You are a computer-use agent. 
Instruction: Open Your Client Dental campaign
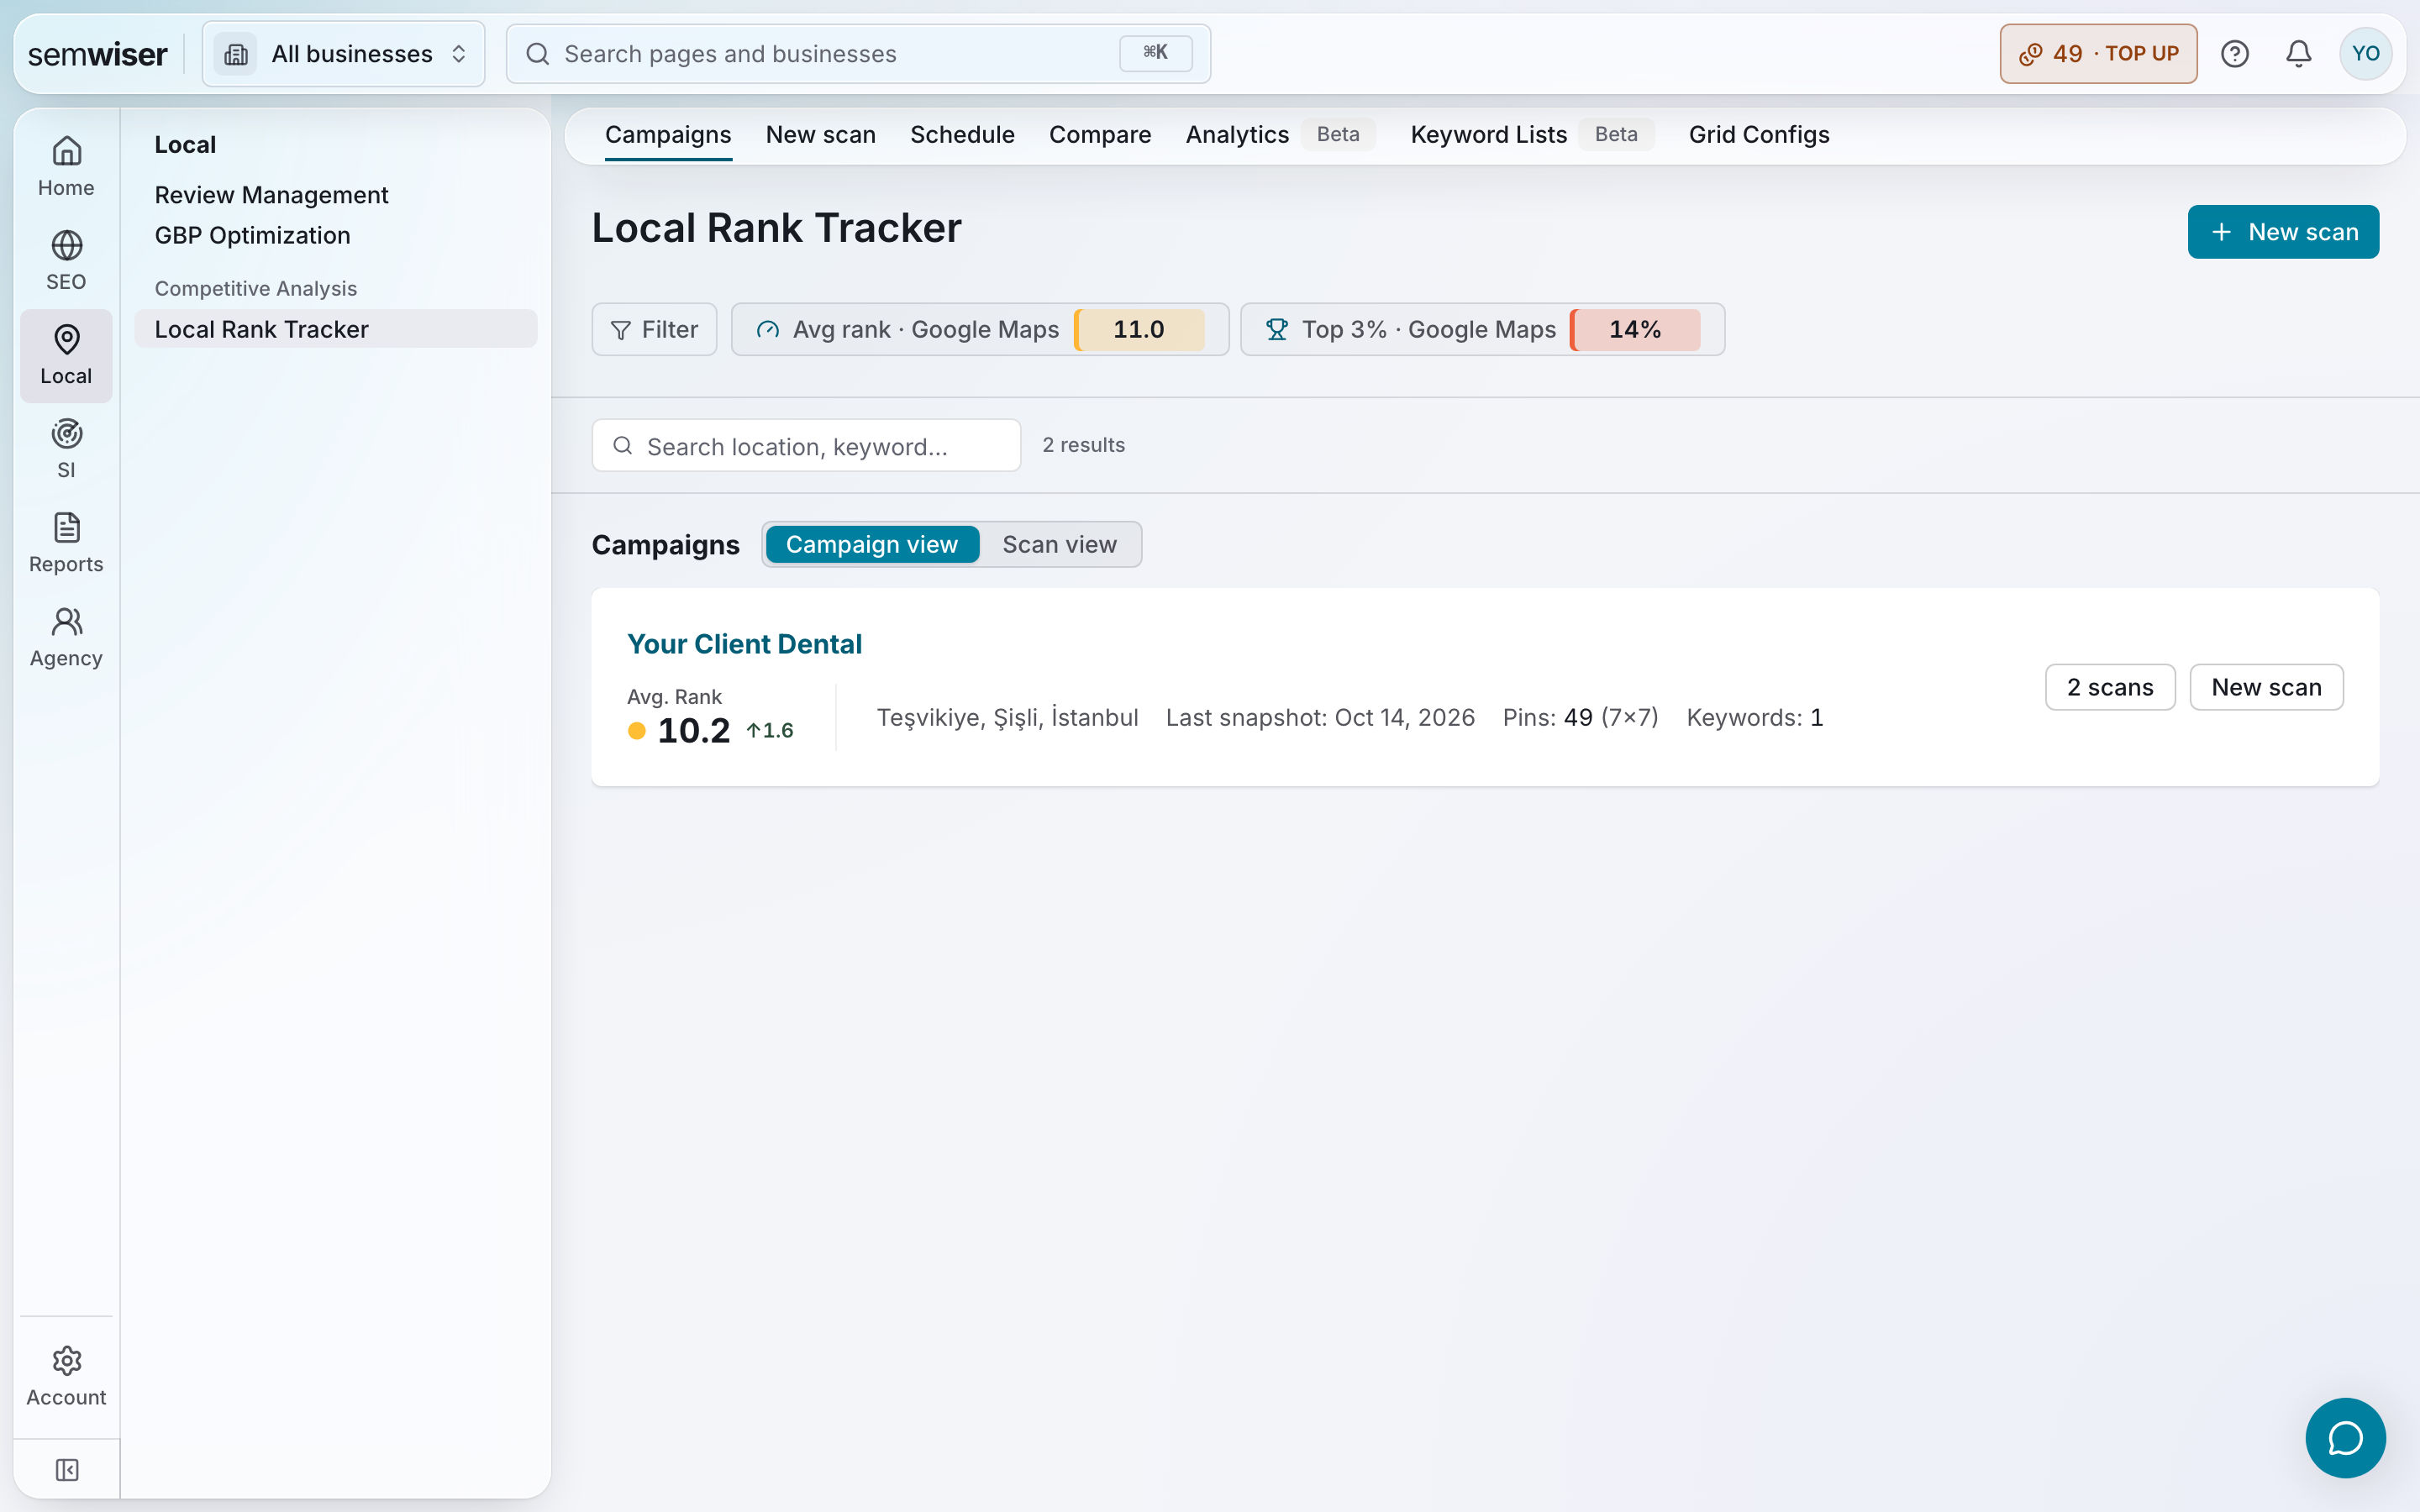pyautogui.click(x=744, y=644)
